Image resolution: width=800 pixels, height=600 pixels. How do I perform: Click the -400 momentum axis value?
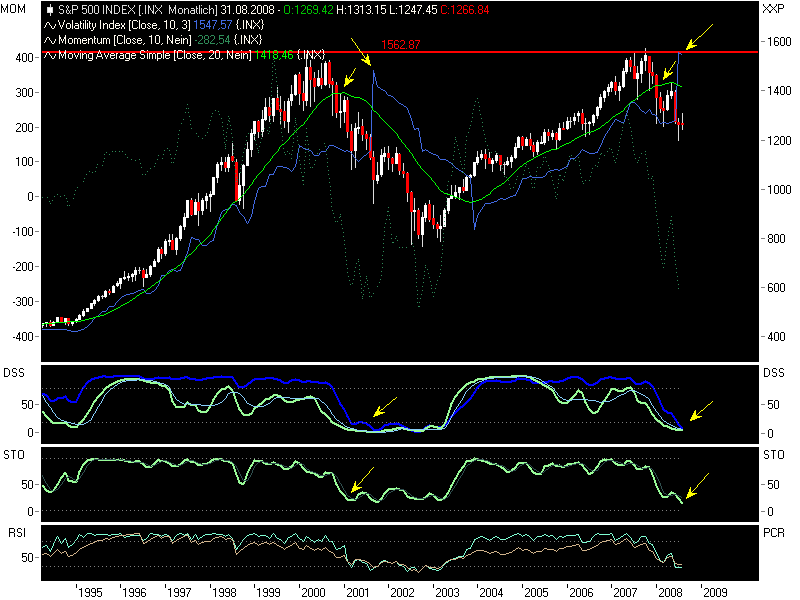pos(22,336)
